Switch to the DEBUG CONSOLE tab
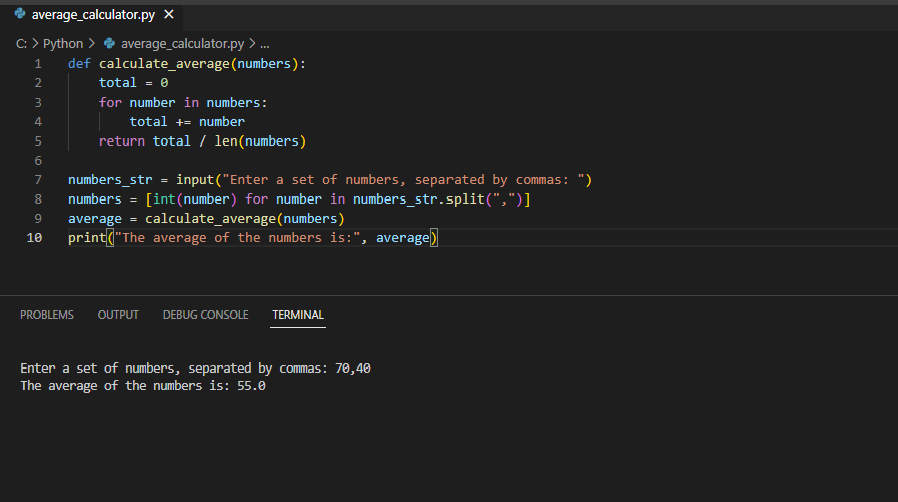 click(206, 315)
